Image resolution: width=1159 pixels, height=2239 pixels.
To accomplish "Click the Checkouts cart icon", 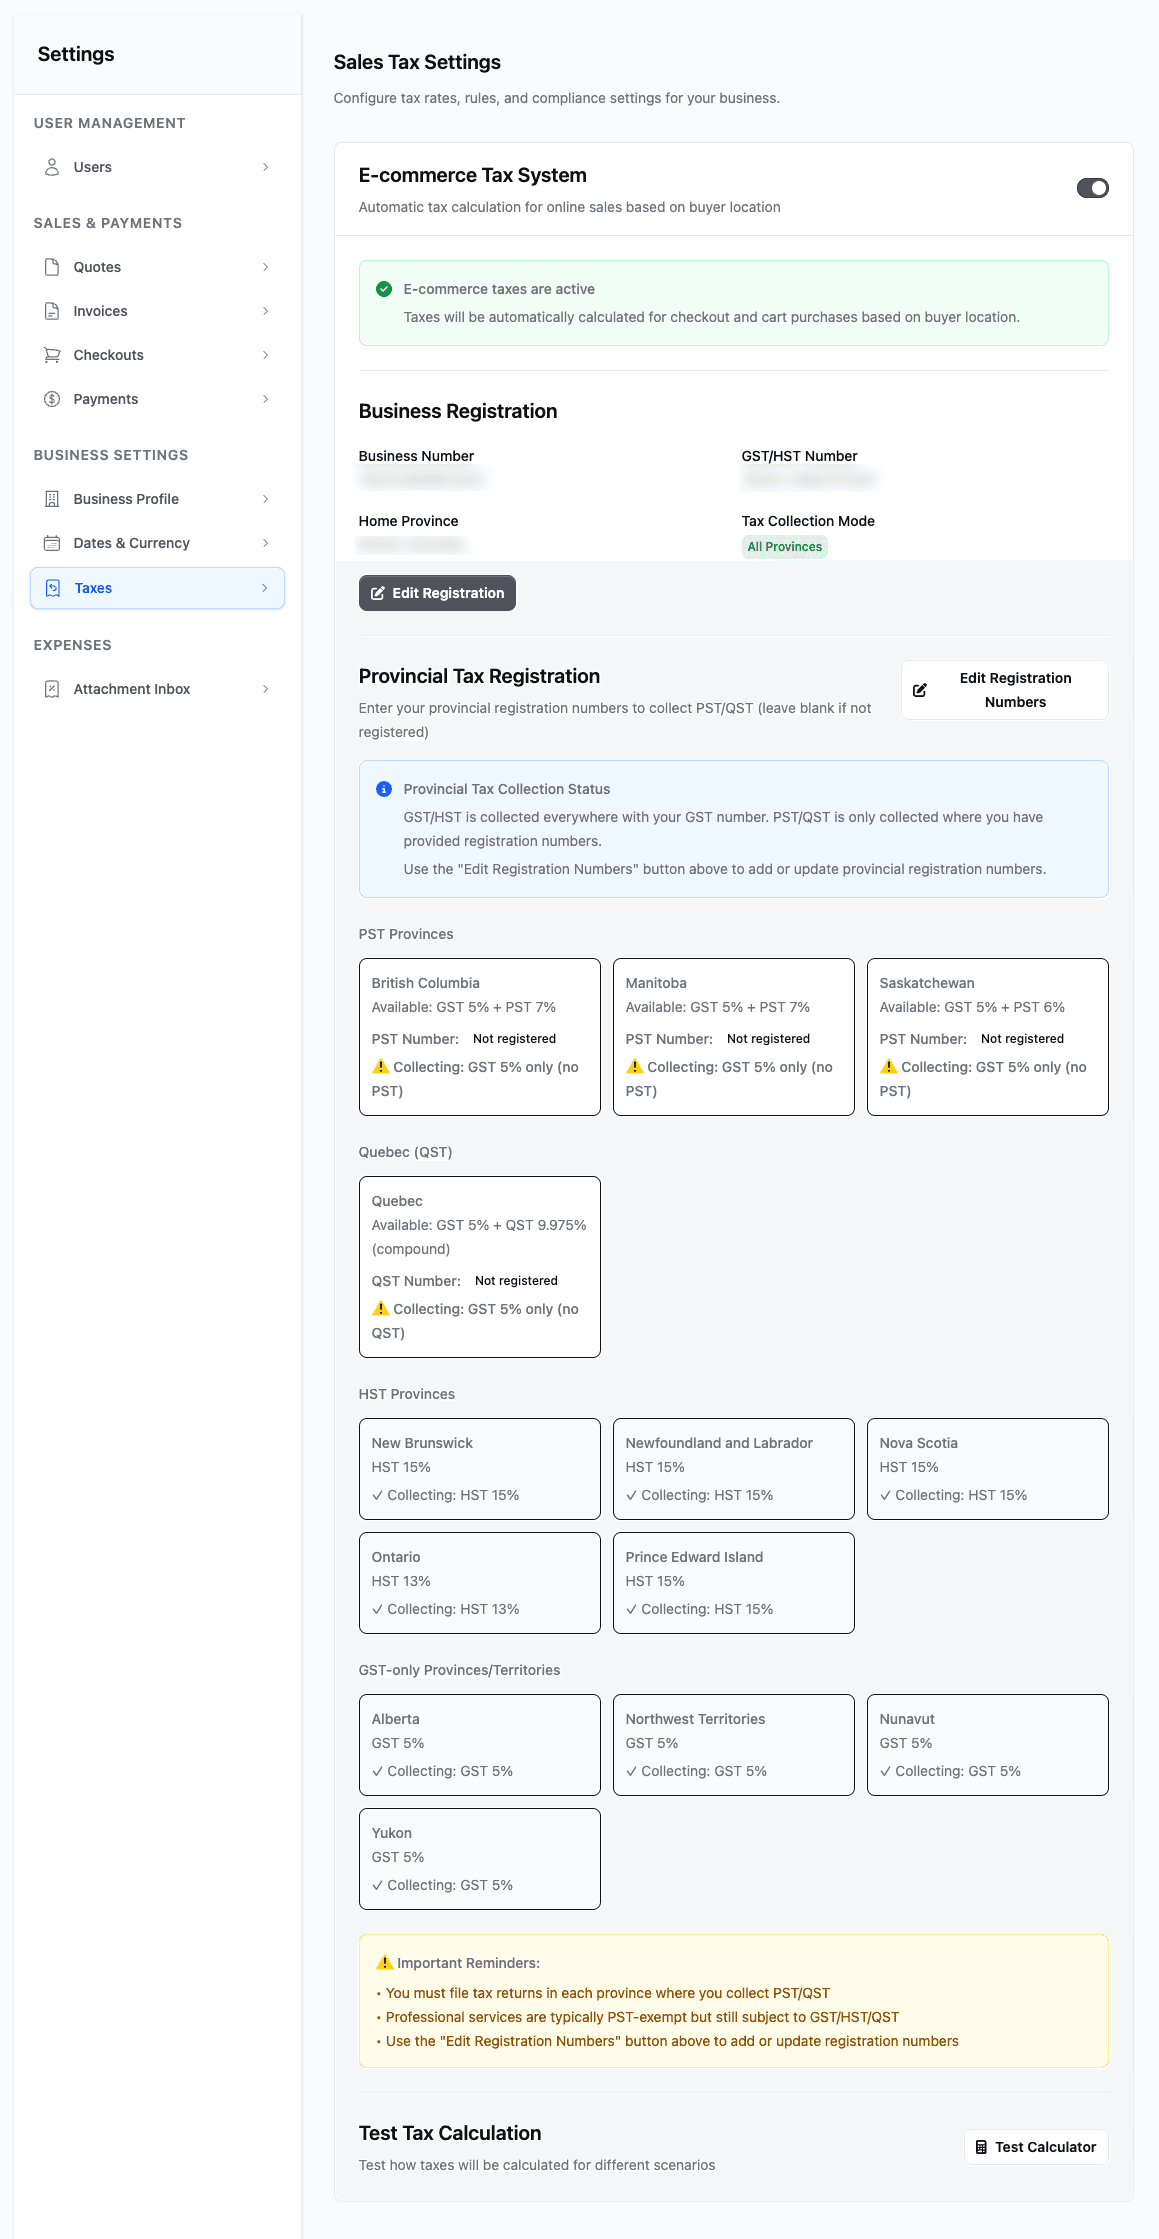I will point(52,355).
